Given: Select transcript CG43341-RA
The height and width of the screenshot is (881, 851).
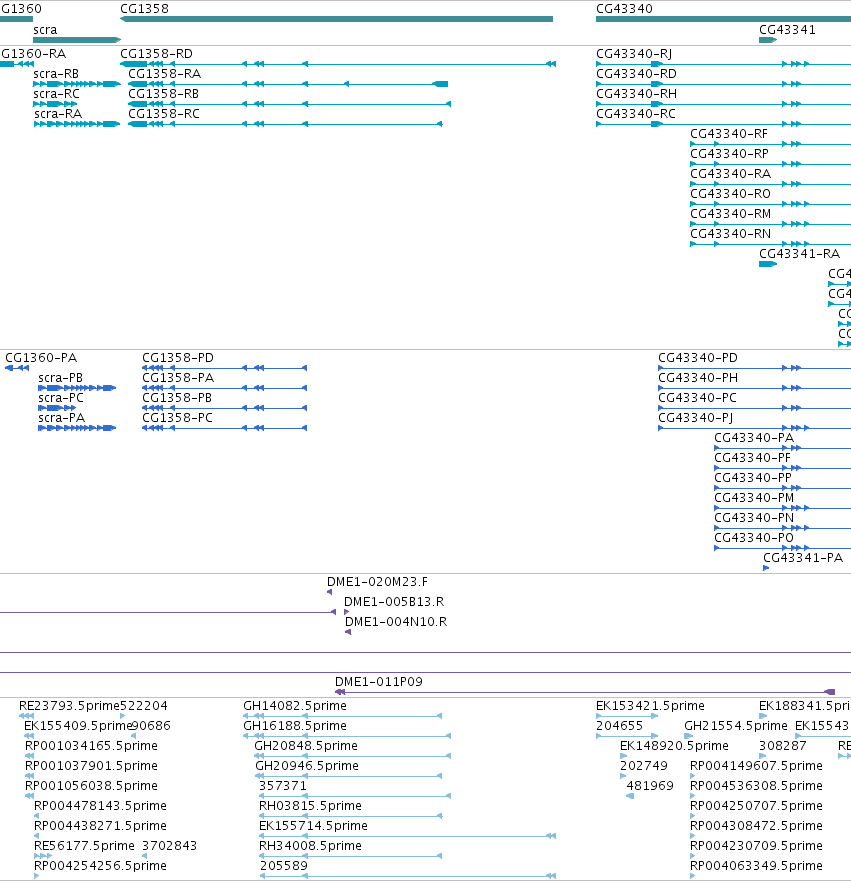Looking at the screenshot, I should pos(799,254).
